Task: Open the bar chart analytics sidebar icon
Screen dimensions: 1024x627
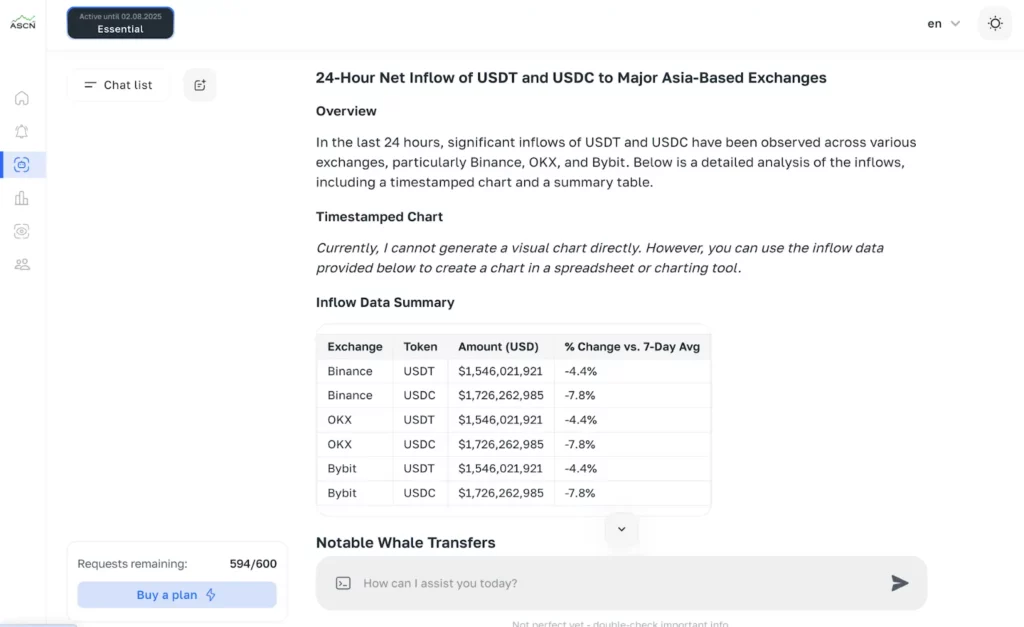Action: [x=22, y=198]
